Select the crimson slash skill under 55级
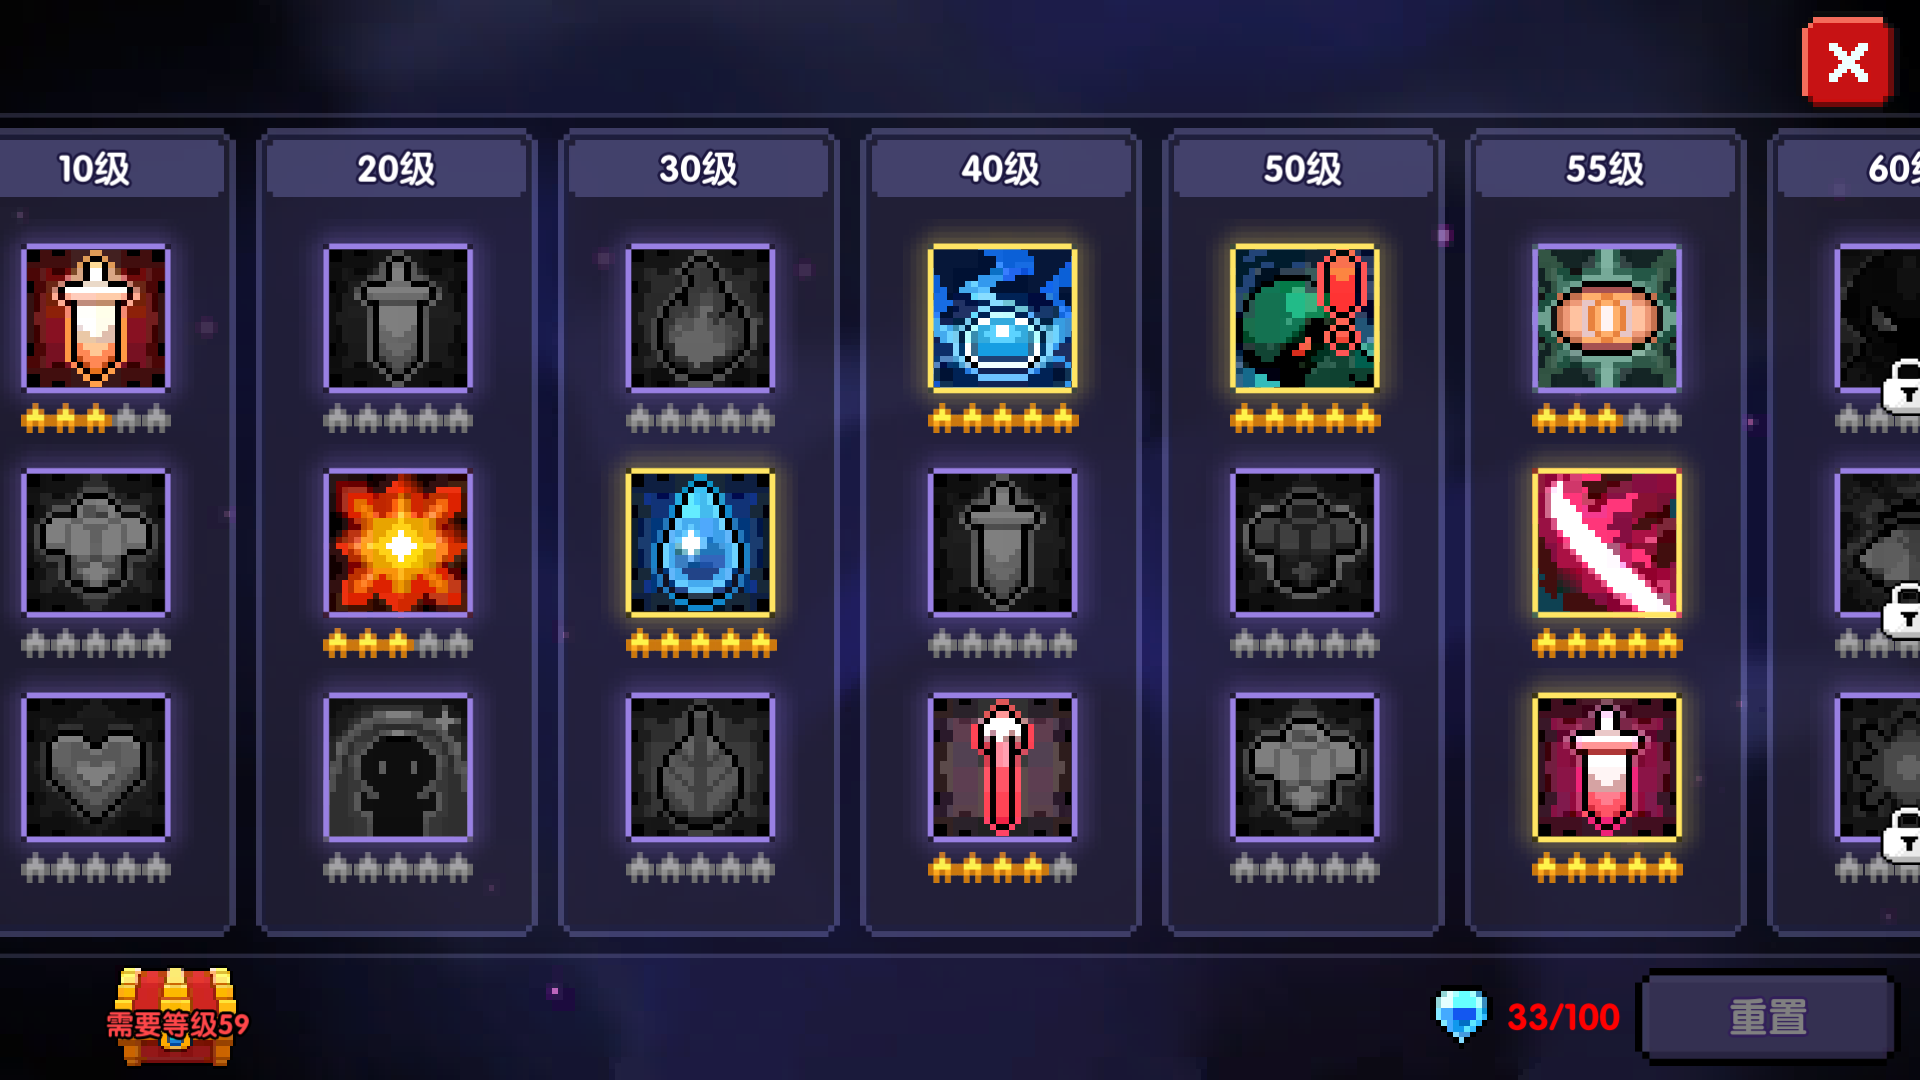The height and width of the screenshot is (1080, 1920). pyautogui.click(x=1607, y=542)
